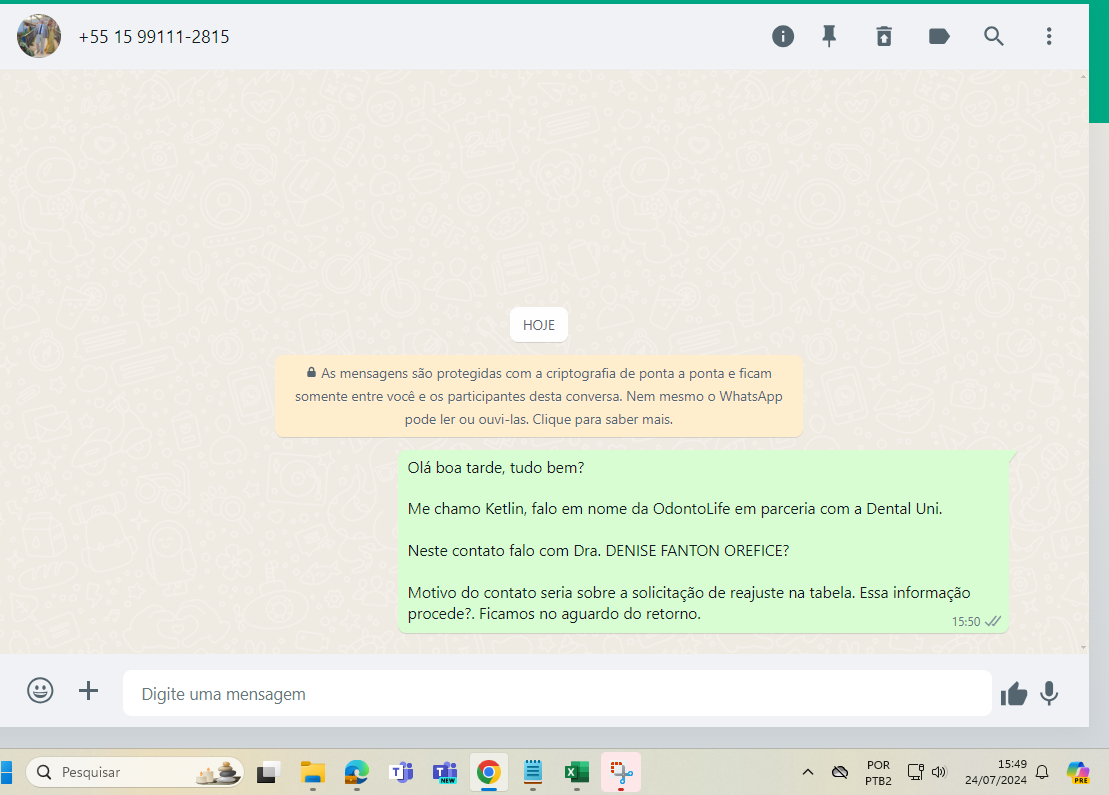The height and width of the screenshot is (795, 1109).
Task: Delete chat using the trash icon
Action: 884,36
